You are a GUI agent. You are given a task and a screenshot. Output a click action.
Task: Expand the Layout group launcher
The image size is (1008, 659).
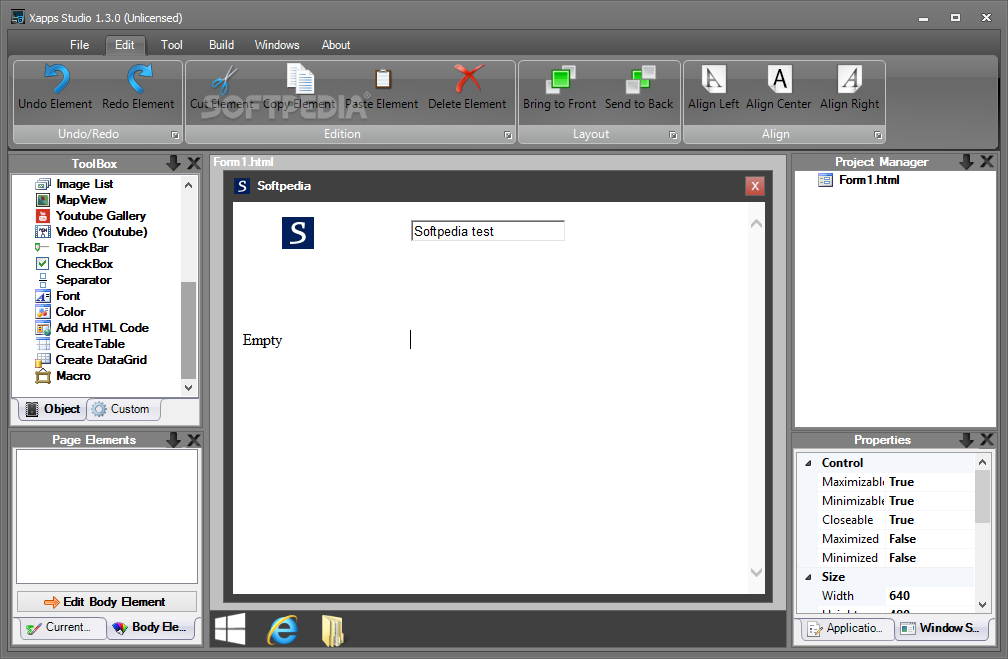coord(673,135)
